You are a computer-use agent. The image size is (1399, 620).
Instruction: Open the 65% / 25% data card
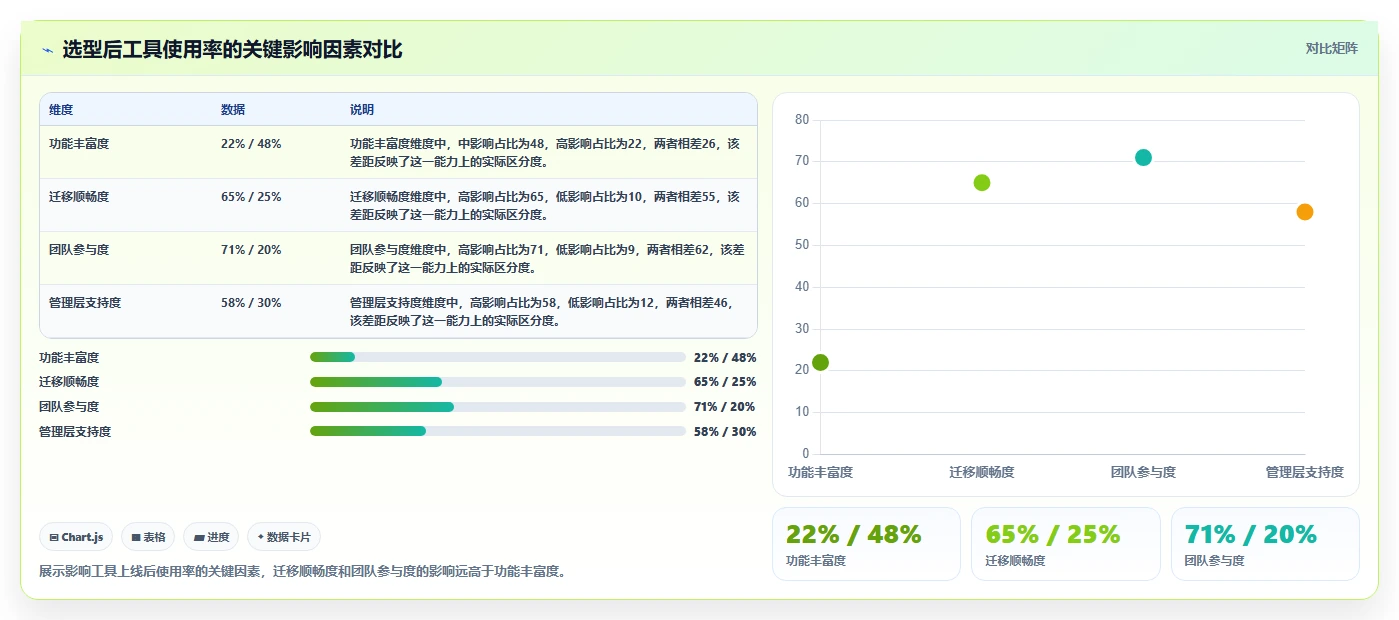1066,544
